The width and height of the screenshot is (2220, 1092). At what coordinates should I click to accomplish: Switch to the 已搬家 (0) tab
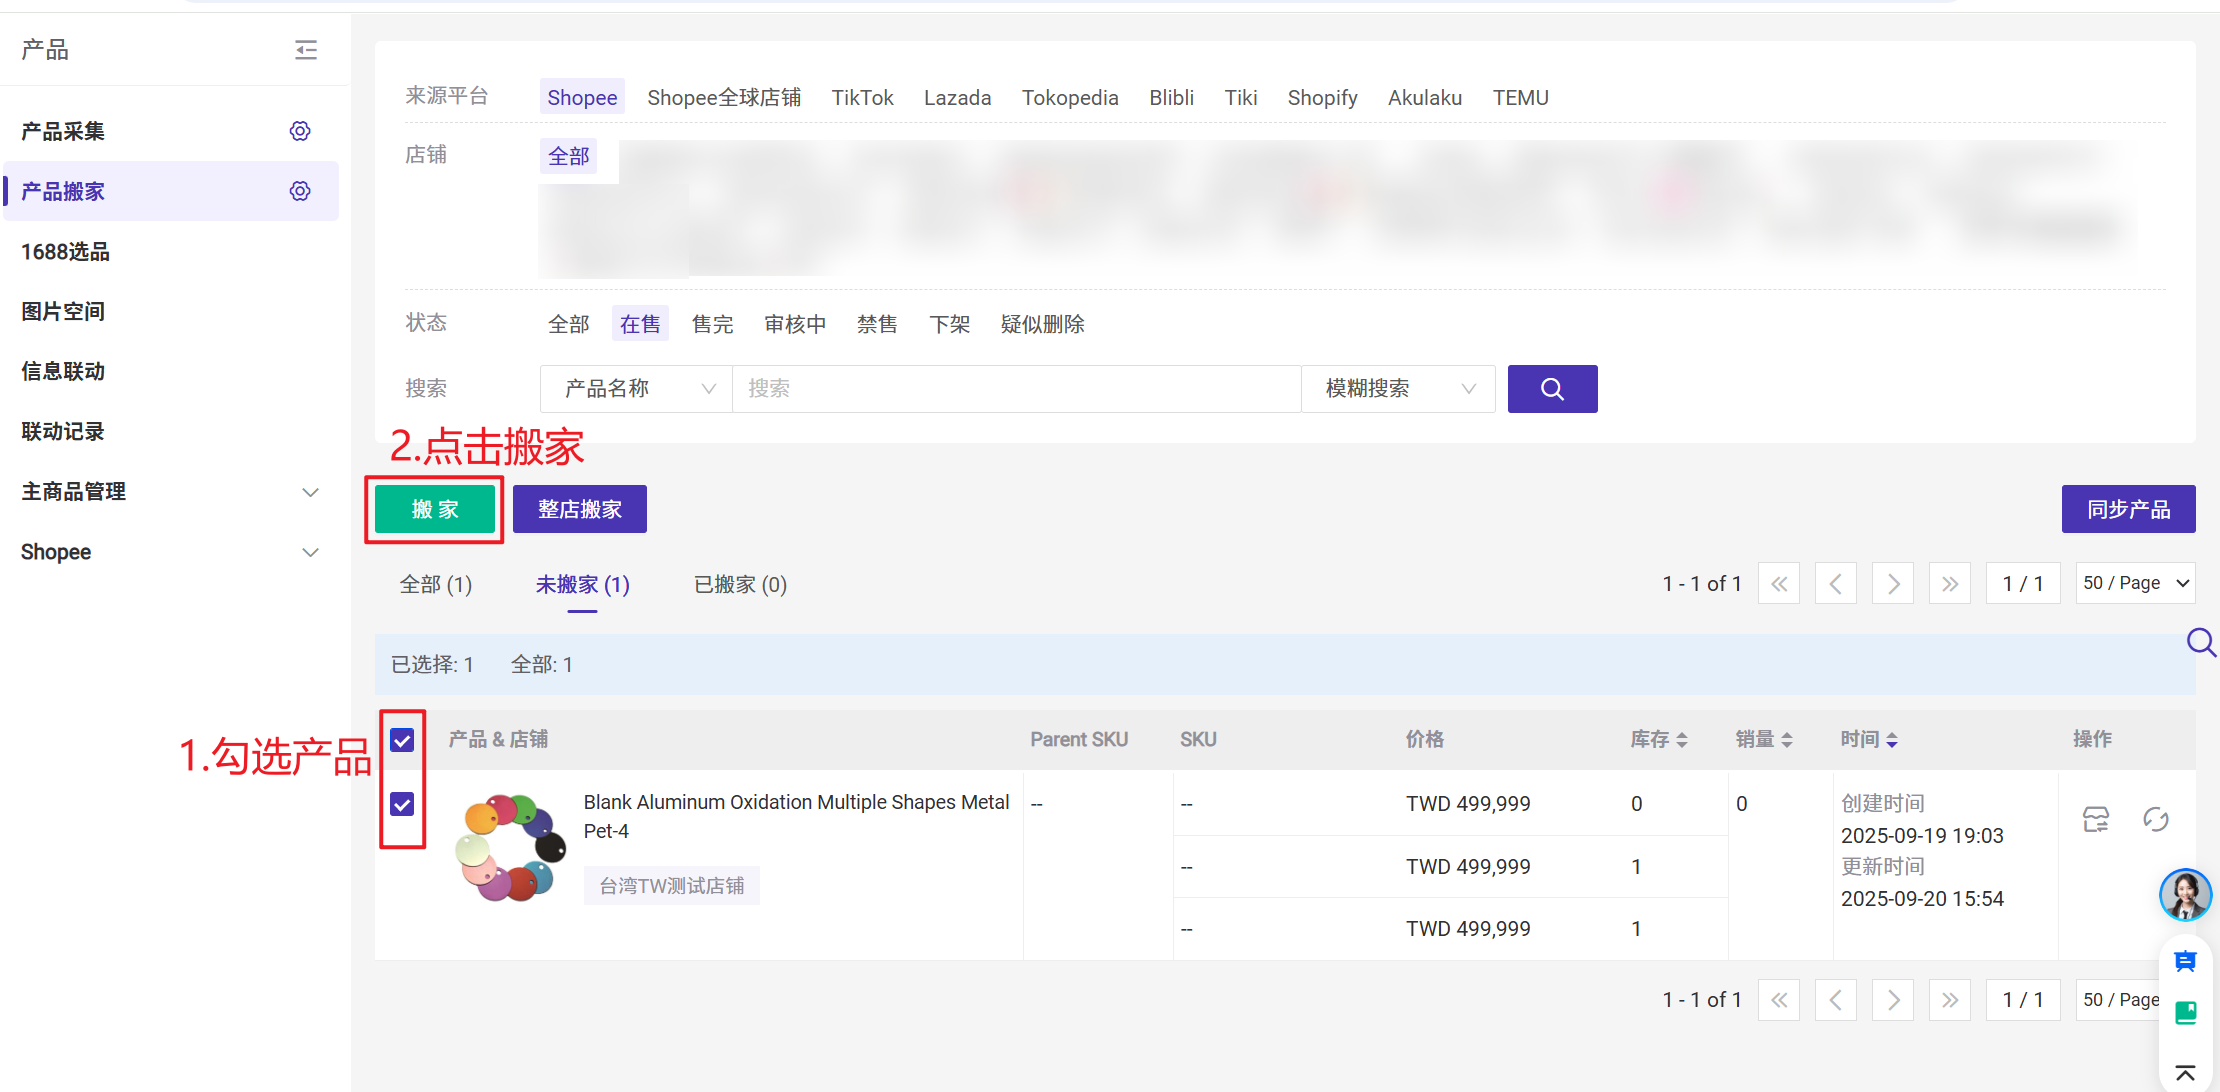click(740, 585)
